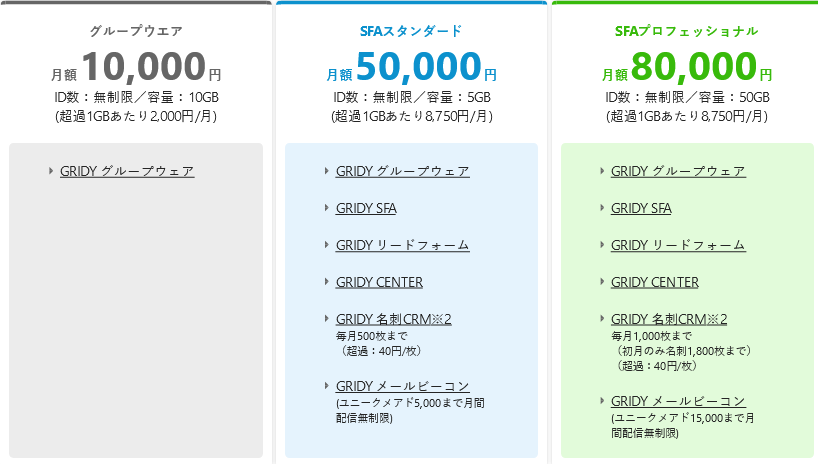Click arrow icon beside メールビーコン in blue panel
Screen dimensions: 818x464
[327, 386]
